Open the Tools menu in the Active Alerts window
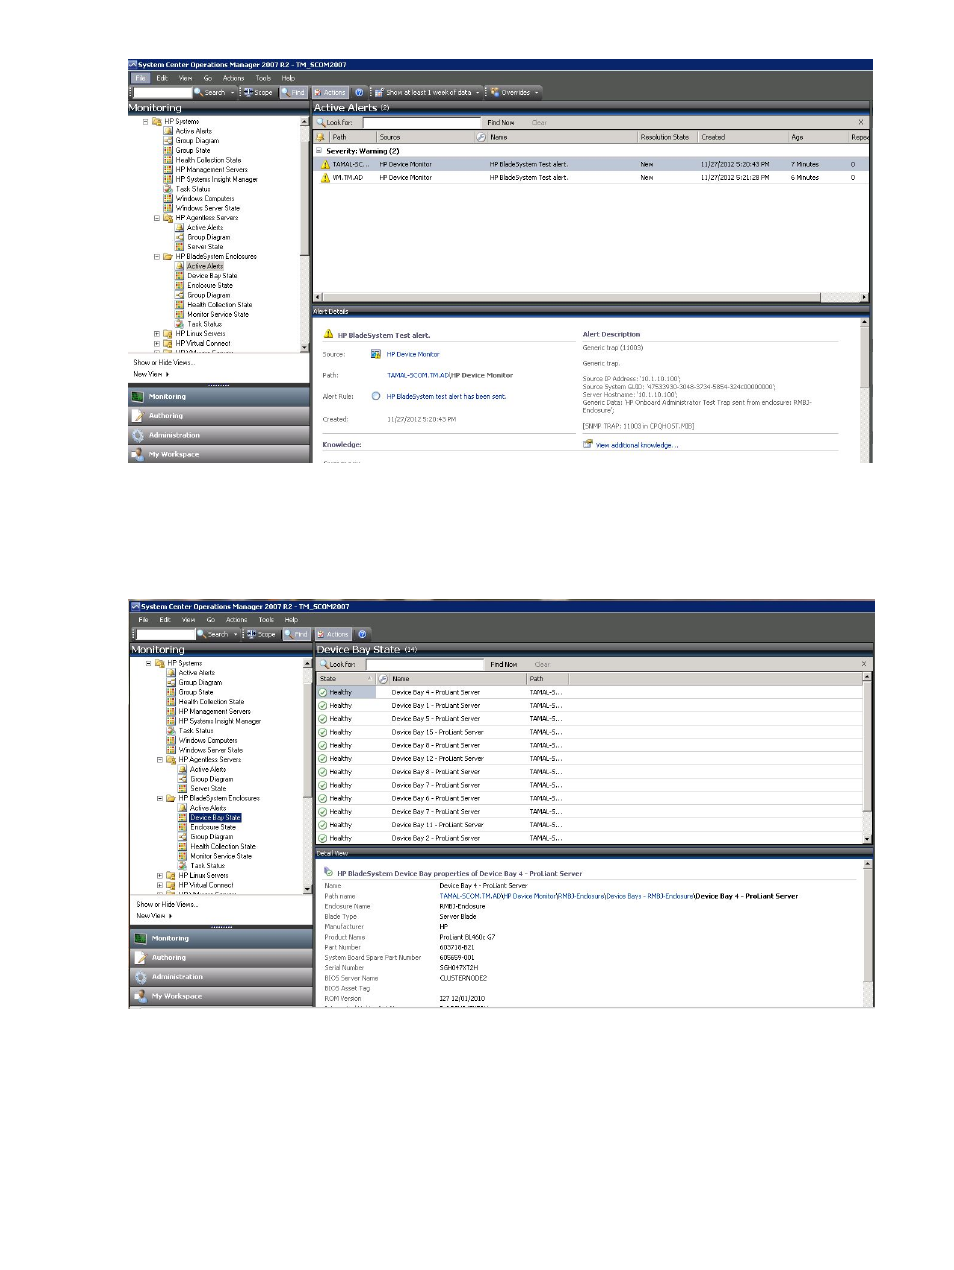Viewport: 954px width, 1270px height. click(263, 78)
